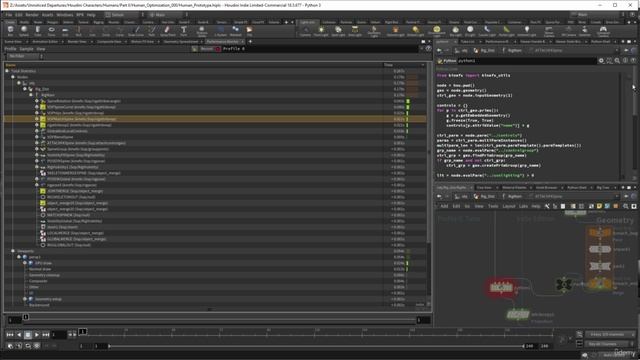Click the python1 red node in network

tap(501, 287)
